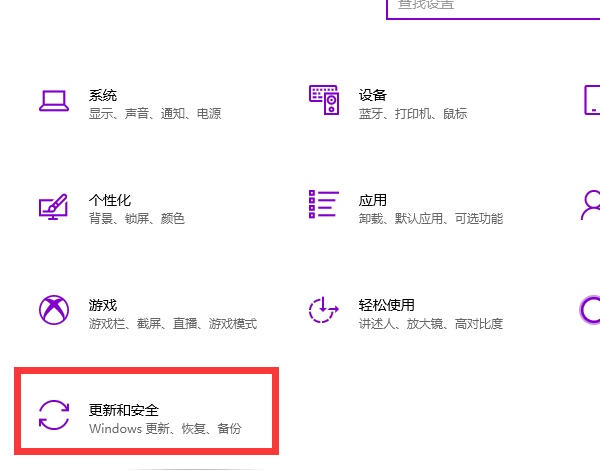Open the 设备 settings title
Viewport: 600px width, 475px height.
tap(373, 95)
